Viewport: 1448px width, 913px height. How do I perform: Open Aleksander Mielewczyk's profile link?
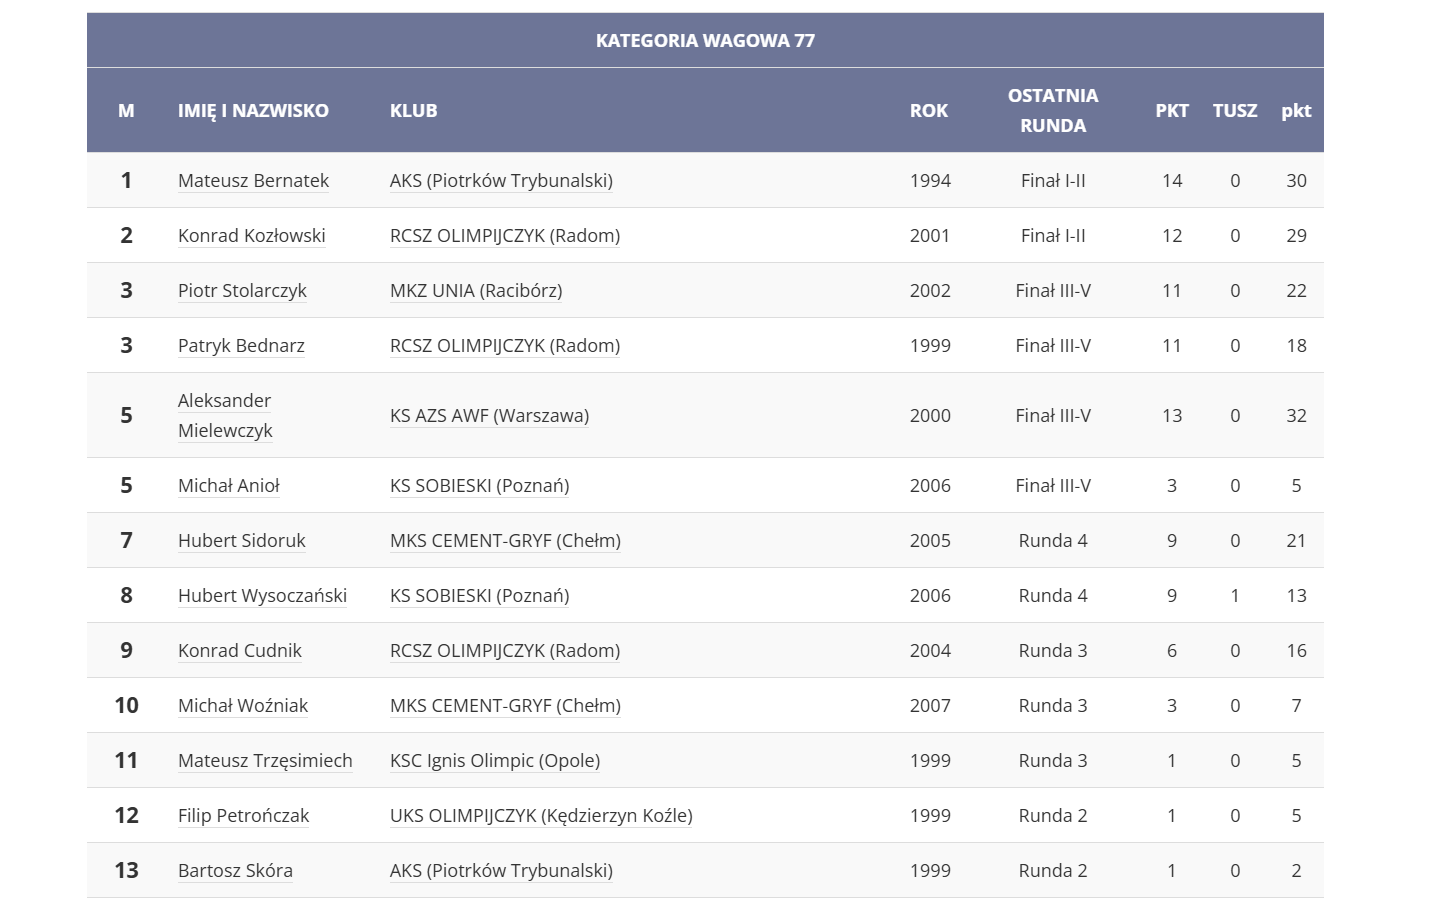[225, 415]
